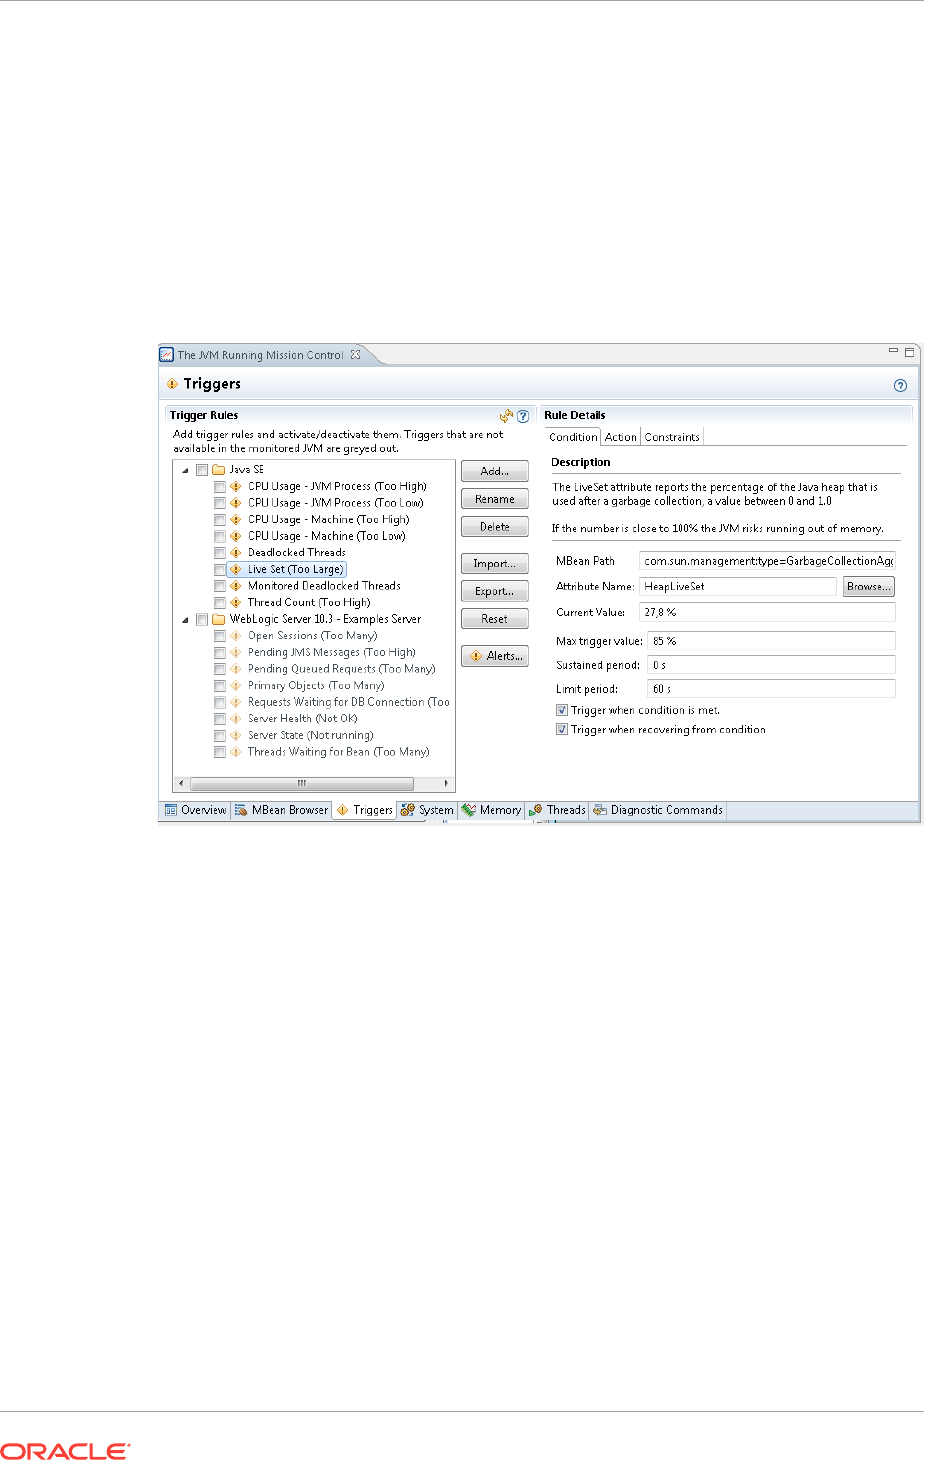
Task: Select Monitored Deadlocked Threads rule
Action: tap(324, 586)
